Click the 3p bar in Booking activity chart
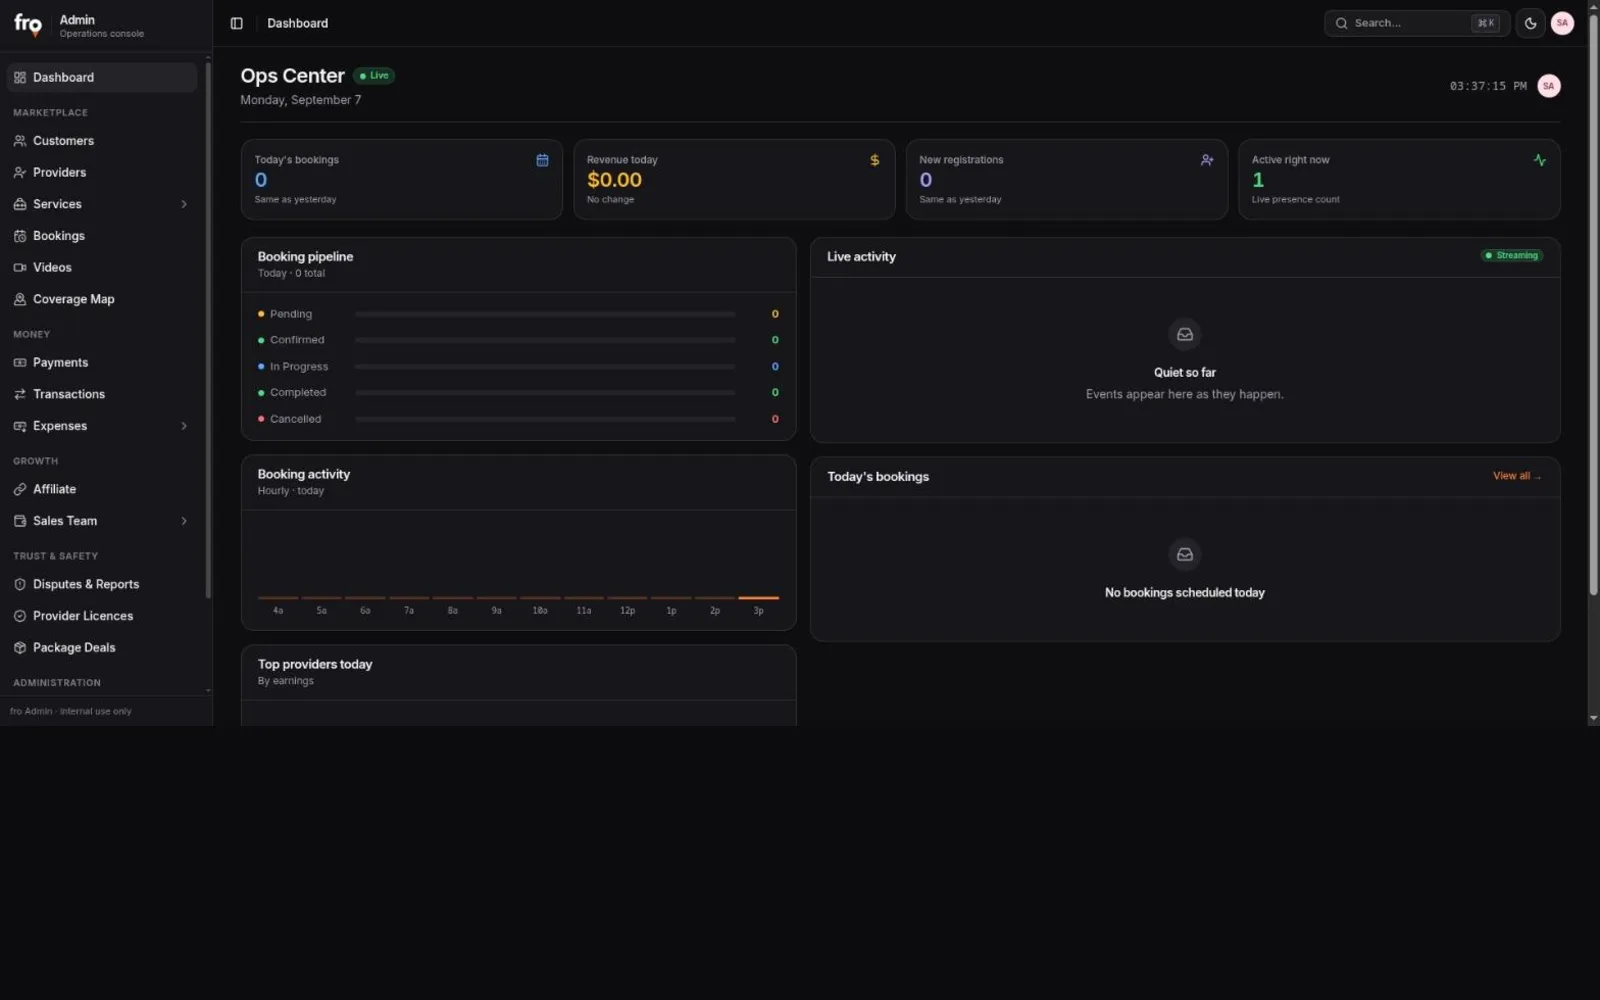This screenshot has height=1000, width=1600. click(x=758, y=598)
